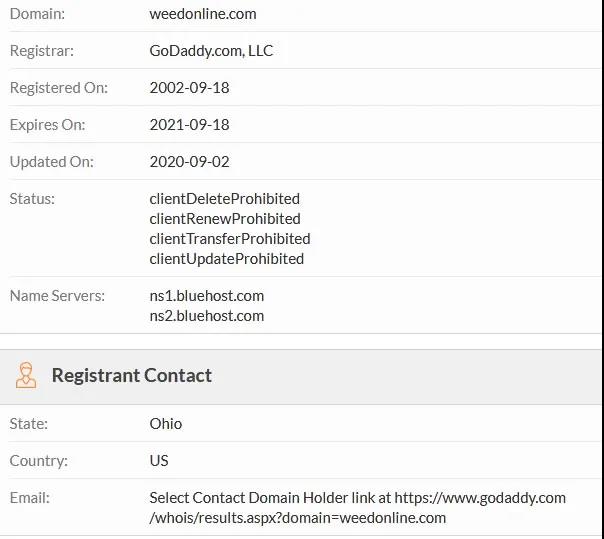Click the Status field label

[32, 199]
